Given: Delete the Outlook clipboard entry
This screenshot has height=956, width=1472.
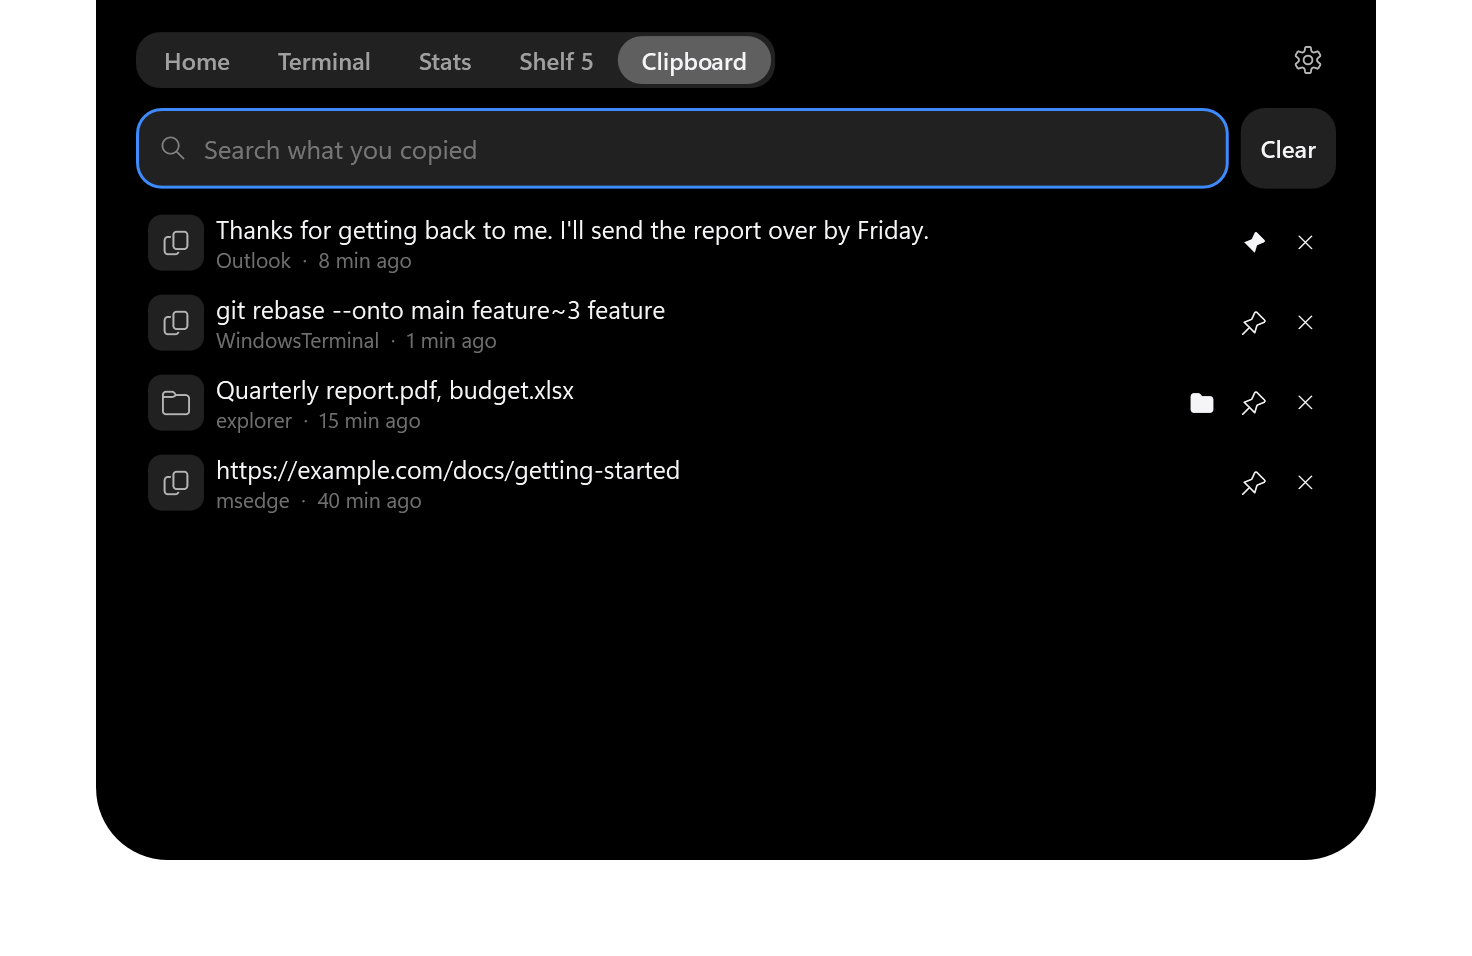Looking at the screenshot, I should (x=1305, y=243).
